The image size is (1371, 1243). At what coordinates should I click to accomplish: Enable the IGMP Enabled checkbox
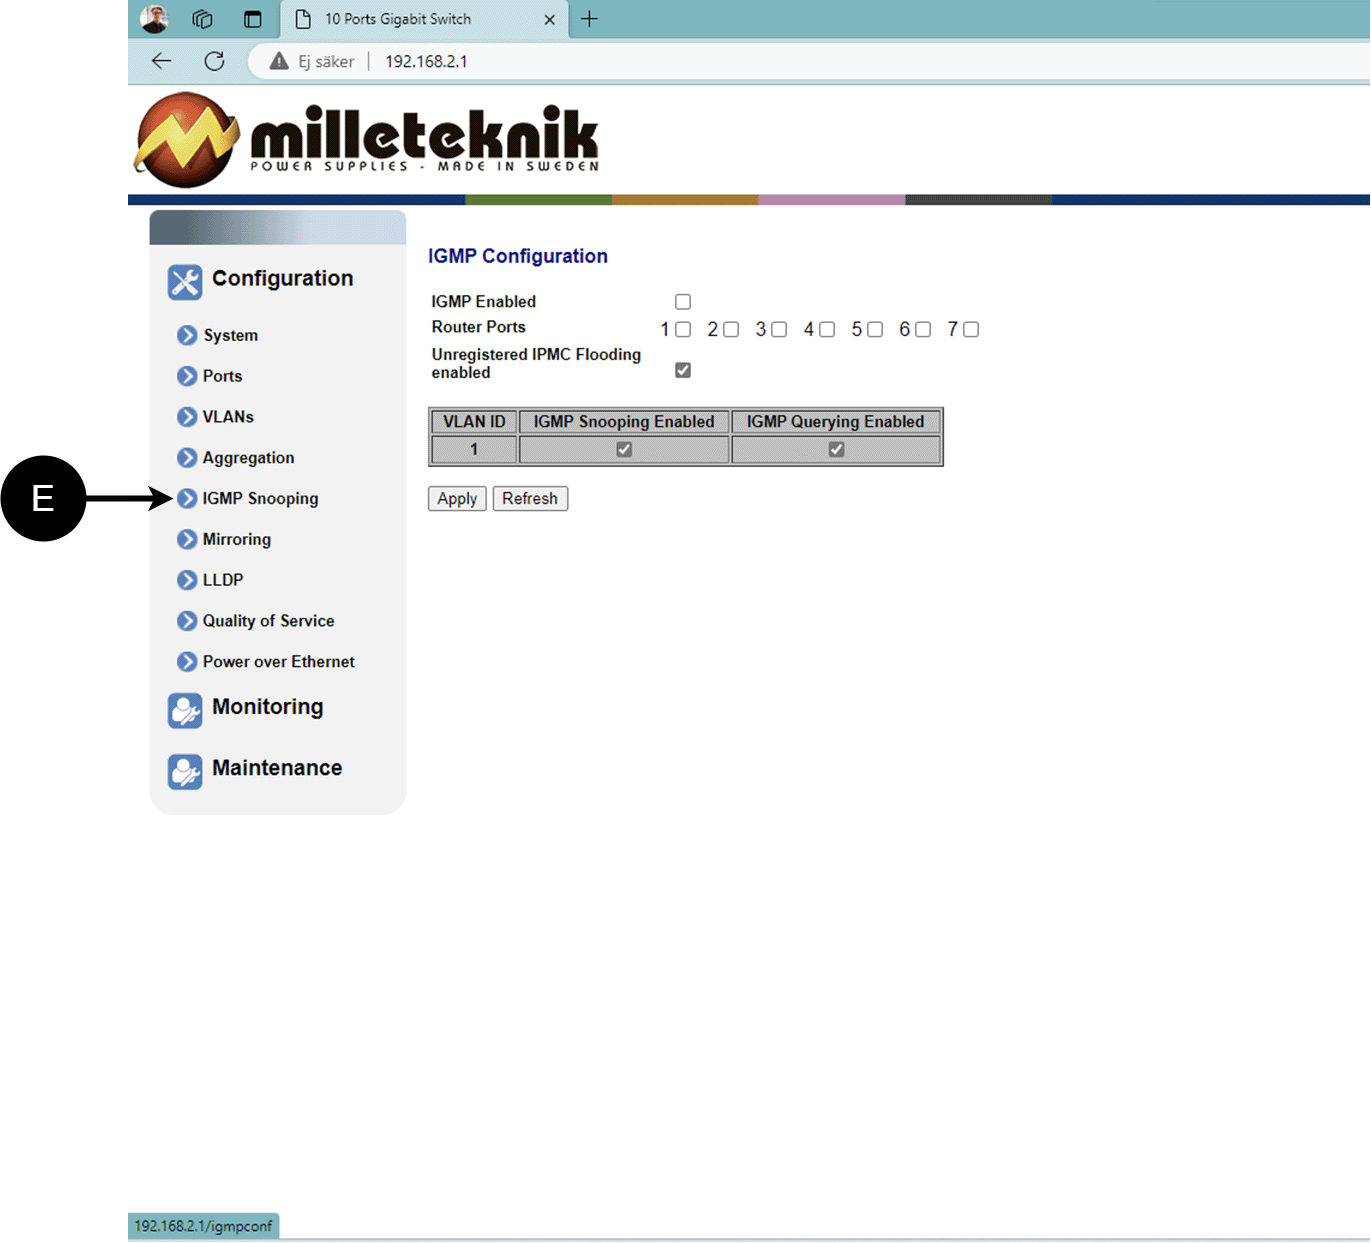click(x=683, y=302)
